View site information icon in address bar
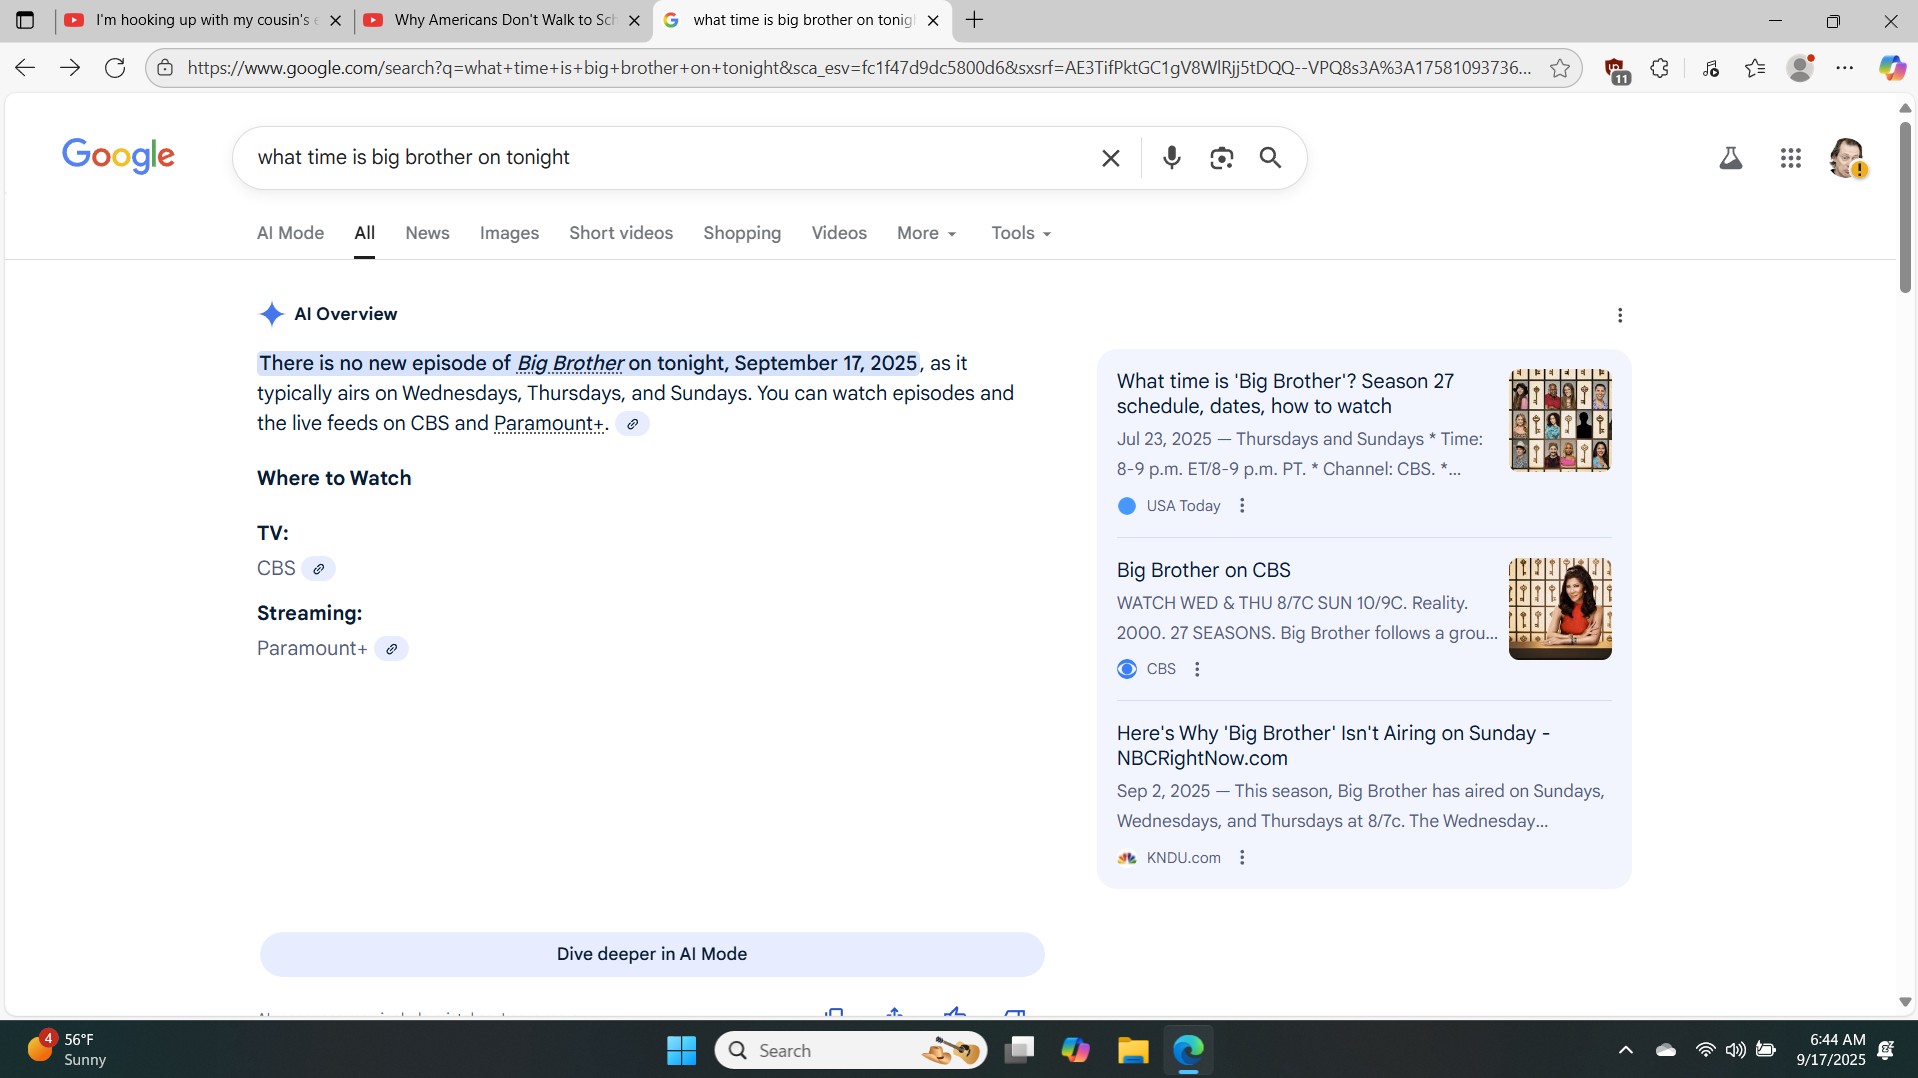This screenshot has width=1918, height=1078. coord(165,68)
